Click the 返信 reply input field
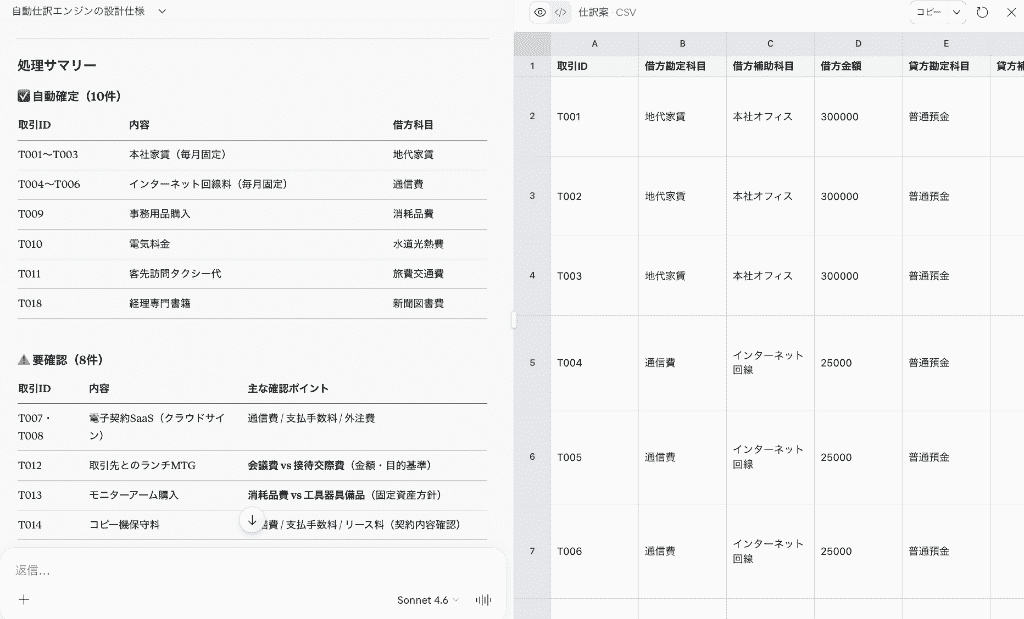The height and width of the screenshot is (619, 1024). coord(252,571)
